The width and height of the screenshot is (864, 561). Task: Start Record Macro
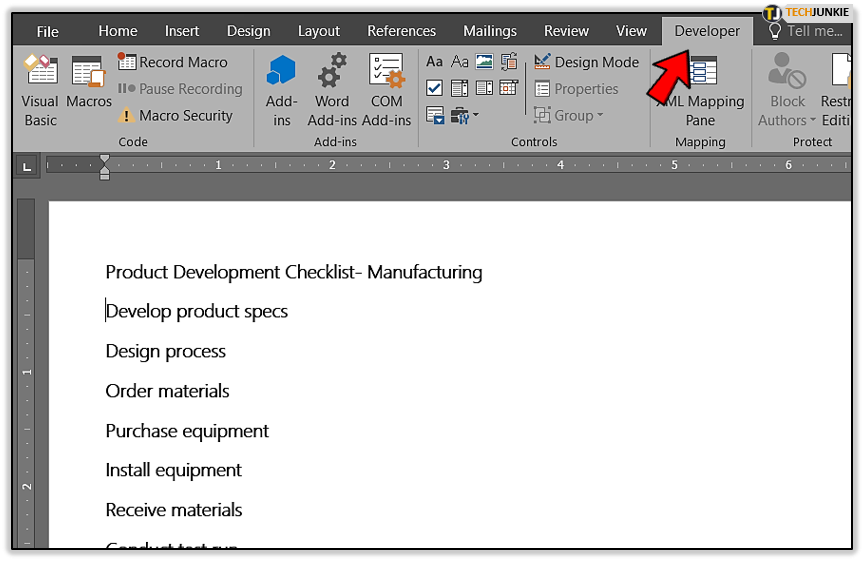(x=172, y=62)
